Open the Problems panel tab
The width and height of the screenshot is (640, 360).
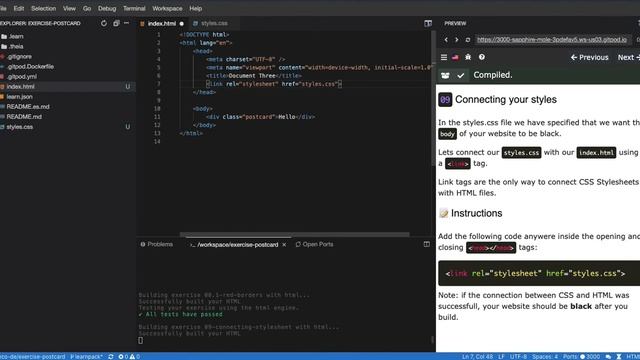tap(157, 244)
